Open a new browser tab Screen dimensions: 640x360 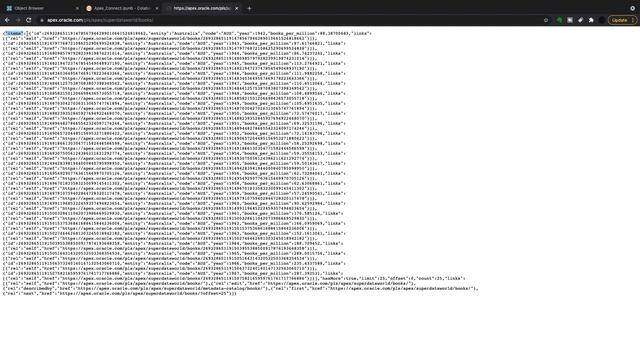pyautogui.click(x=249, y=8)
